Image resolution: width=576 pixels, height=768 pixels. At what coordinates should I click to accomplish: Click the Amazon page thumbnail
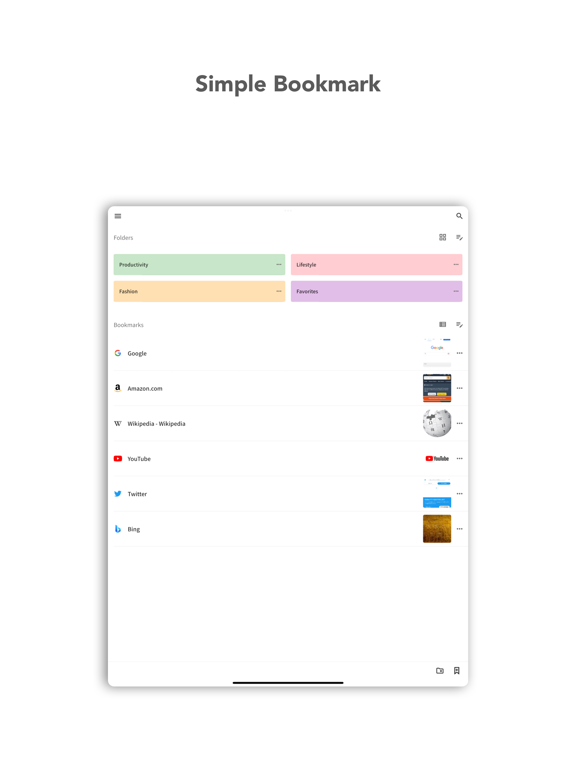point(437,388)
